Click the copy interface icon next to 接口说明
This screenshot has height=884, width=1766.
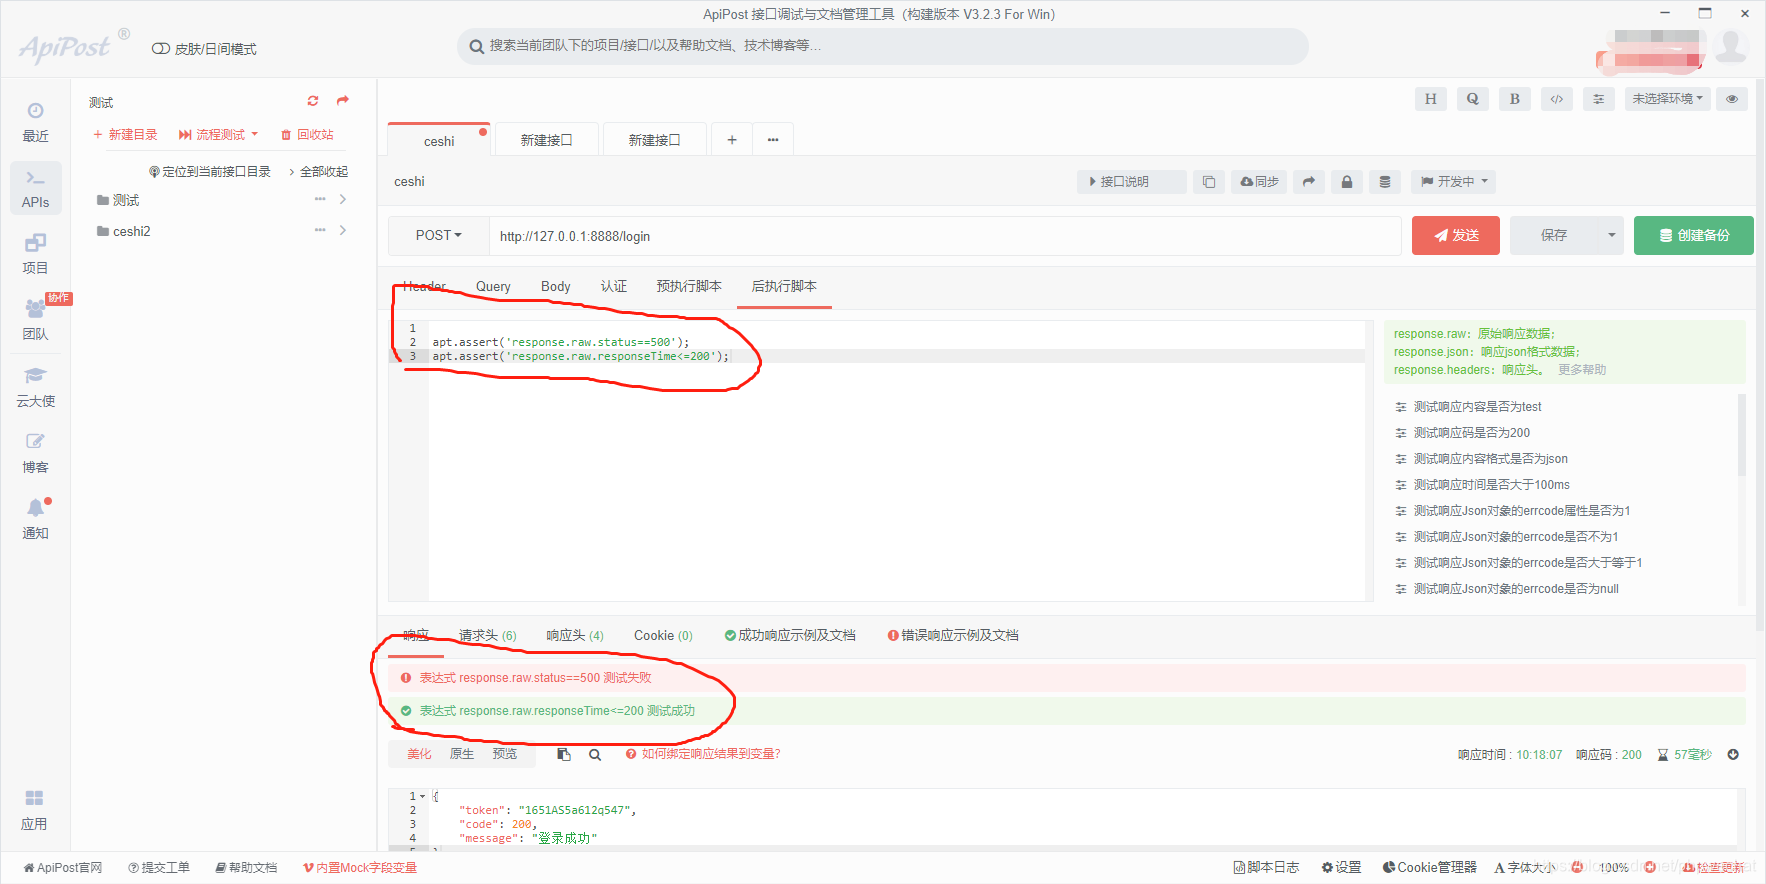[1209, 182]
